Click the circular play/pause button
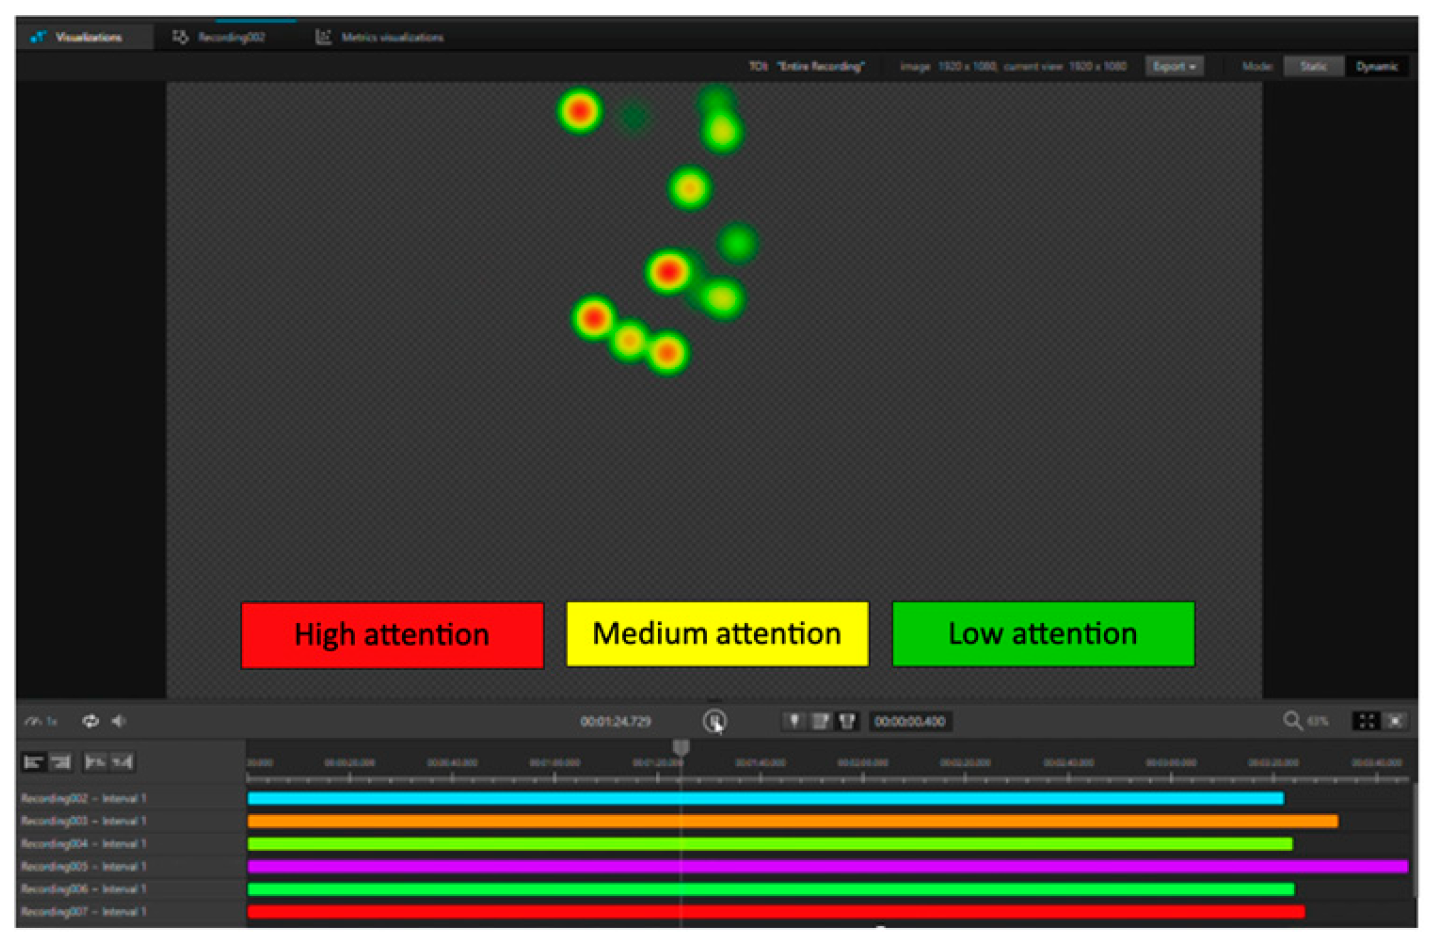Viewport: 1437px width, 950px height. coord(714,721)
